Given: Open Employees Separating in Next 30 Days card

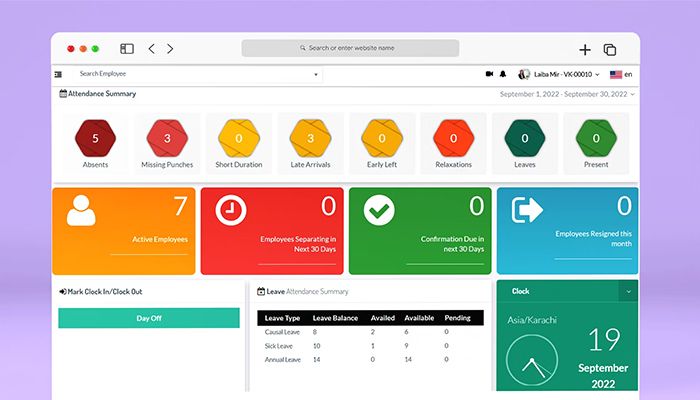Looking at the screenshot, I should coord(272,231).
